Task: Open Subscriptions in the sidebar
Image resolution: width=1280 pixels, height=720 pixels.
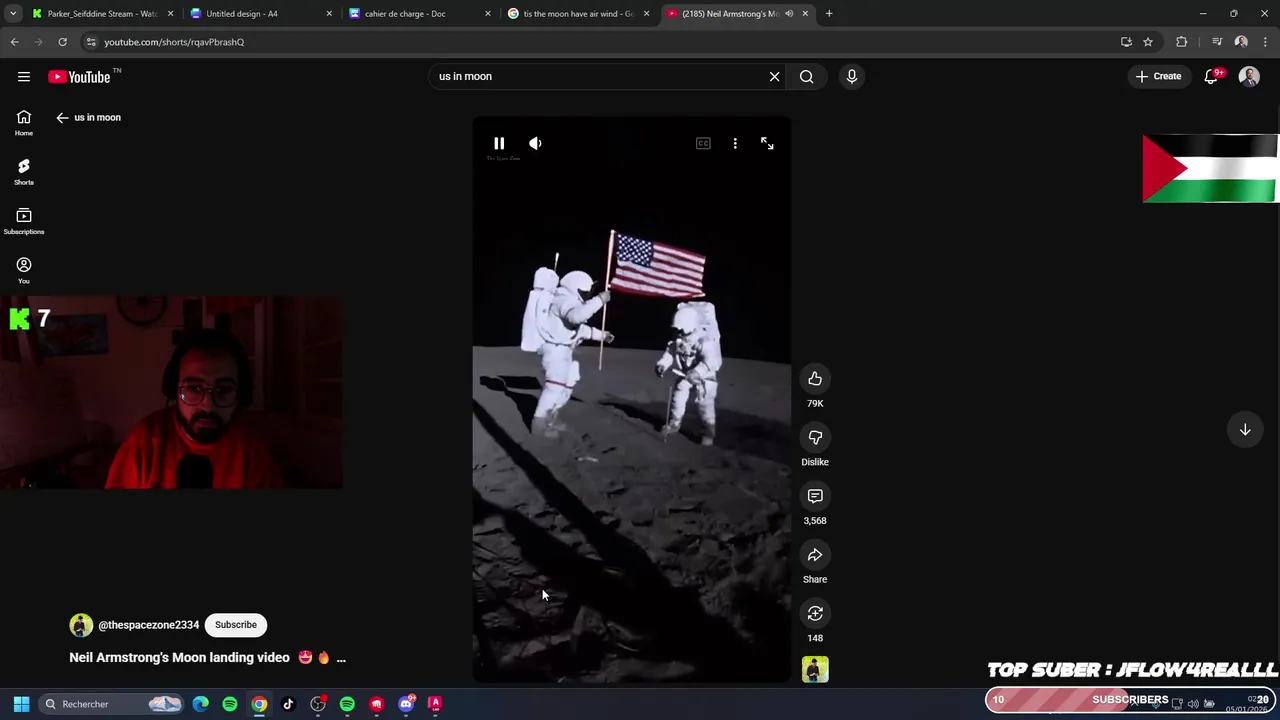Action: [24, 221]
